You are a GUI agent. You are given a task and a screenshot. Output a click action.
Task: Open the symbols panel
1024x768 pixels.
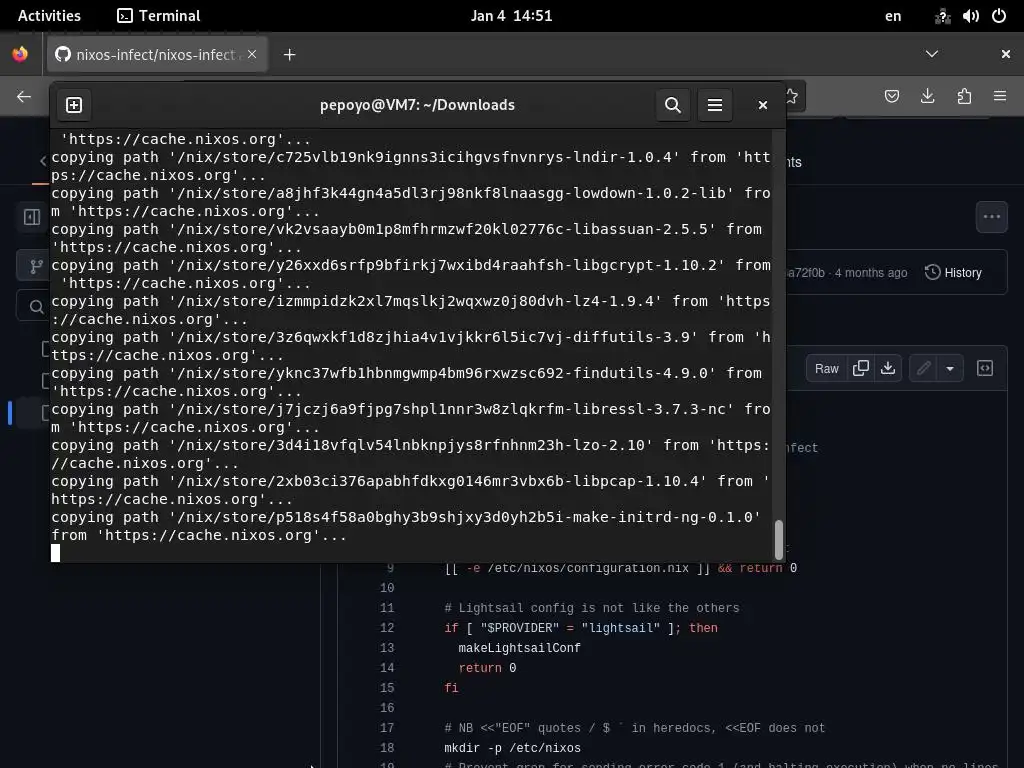pyautogui.click(x=985, y=369)
